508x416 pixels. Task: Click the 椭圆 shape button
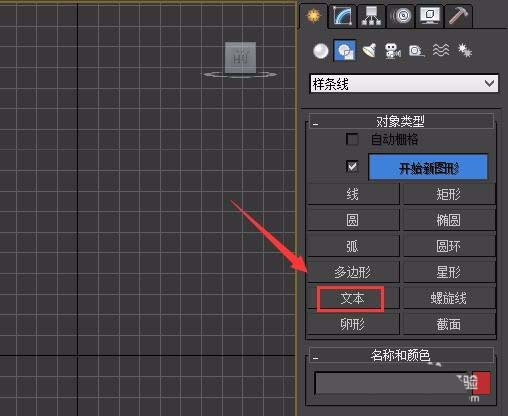coord(449,220)
